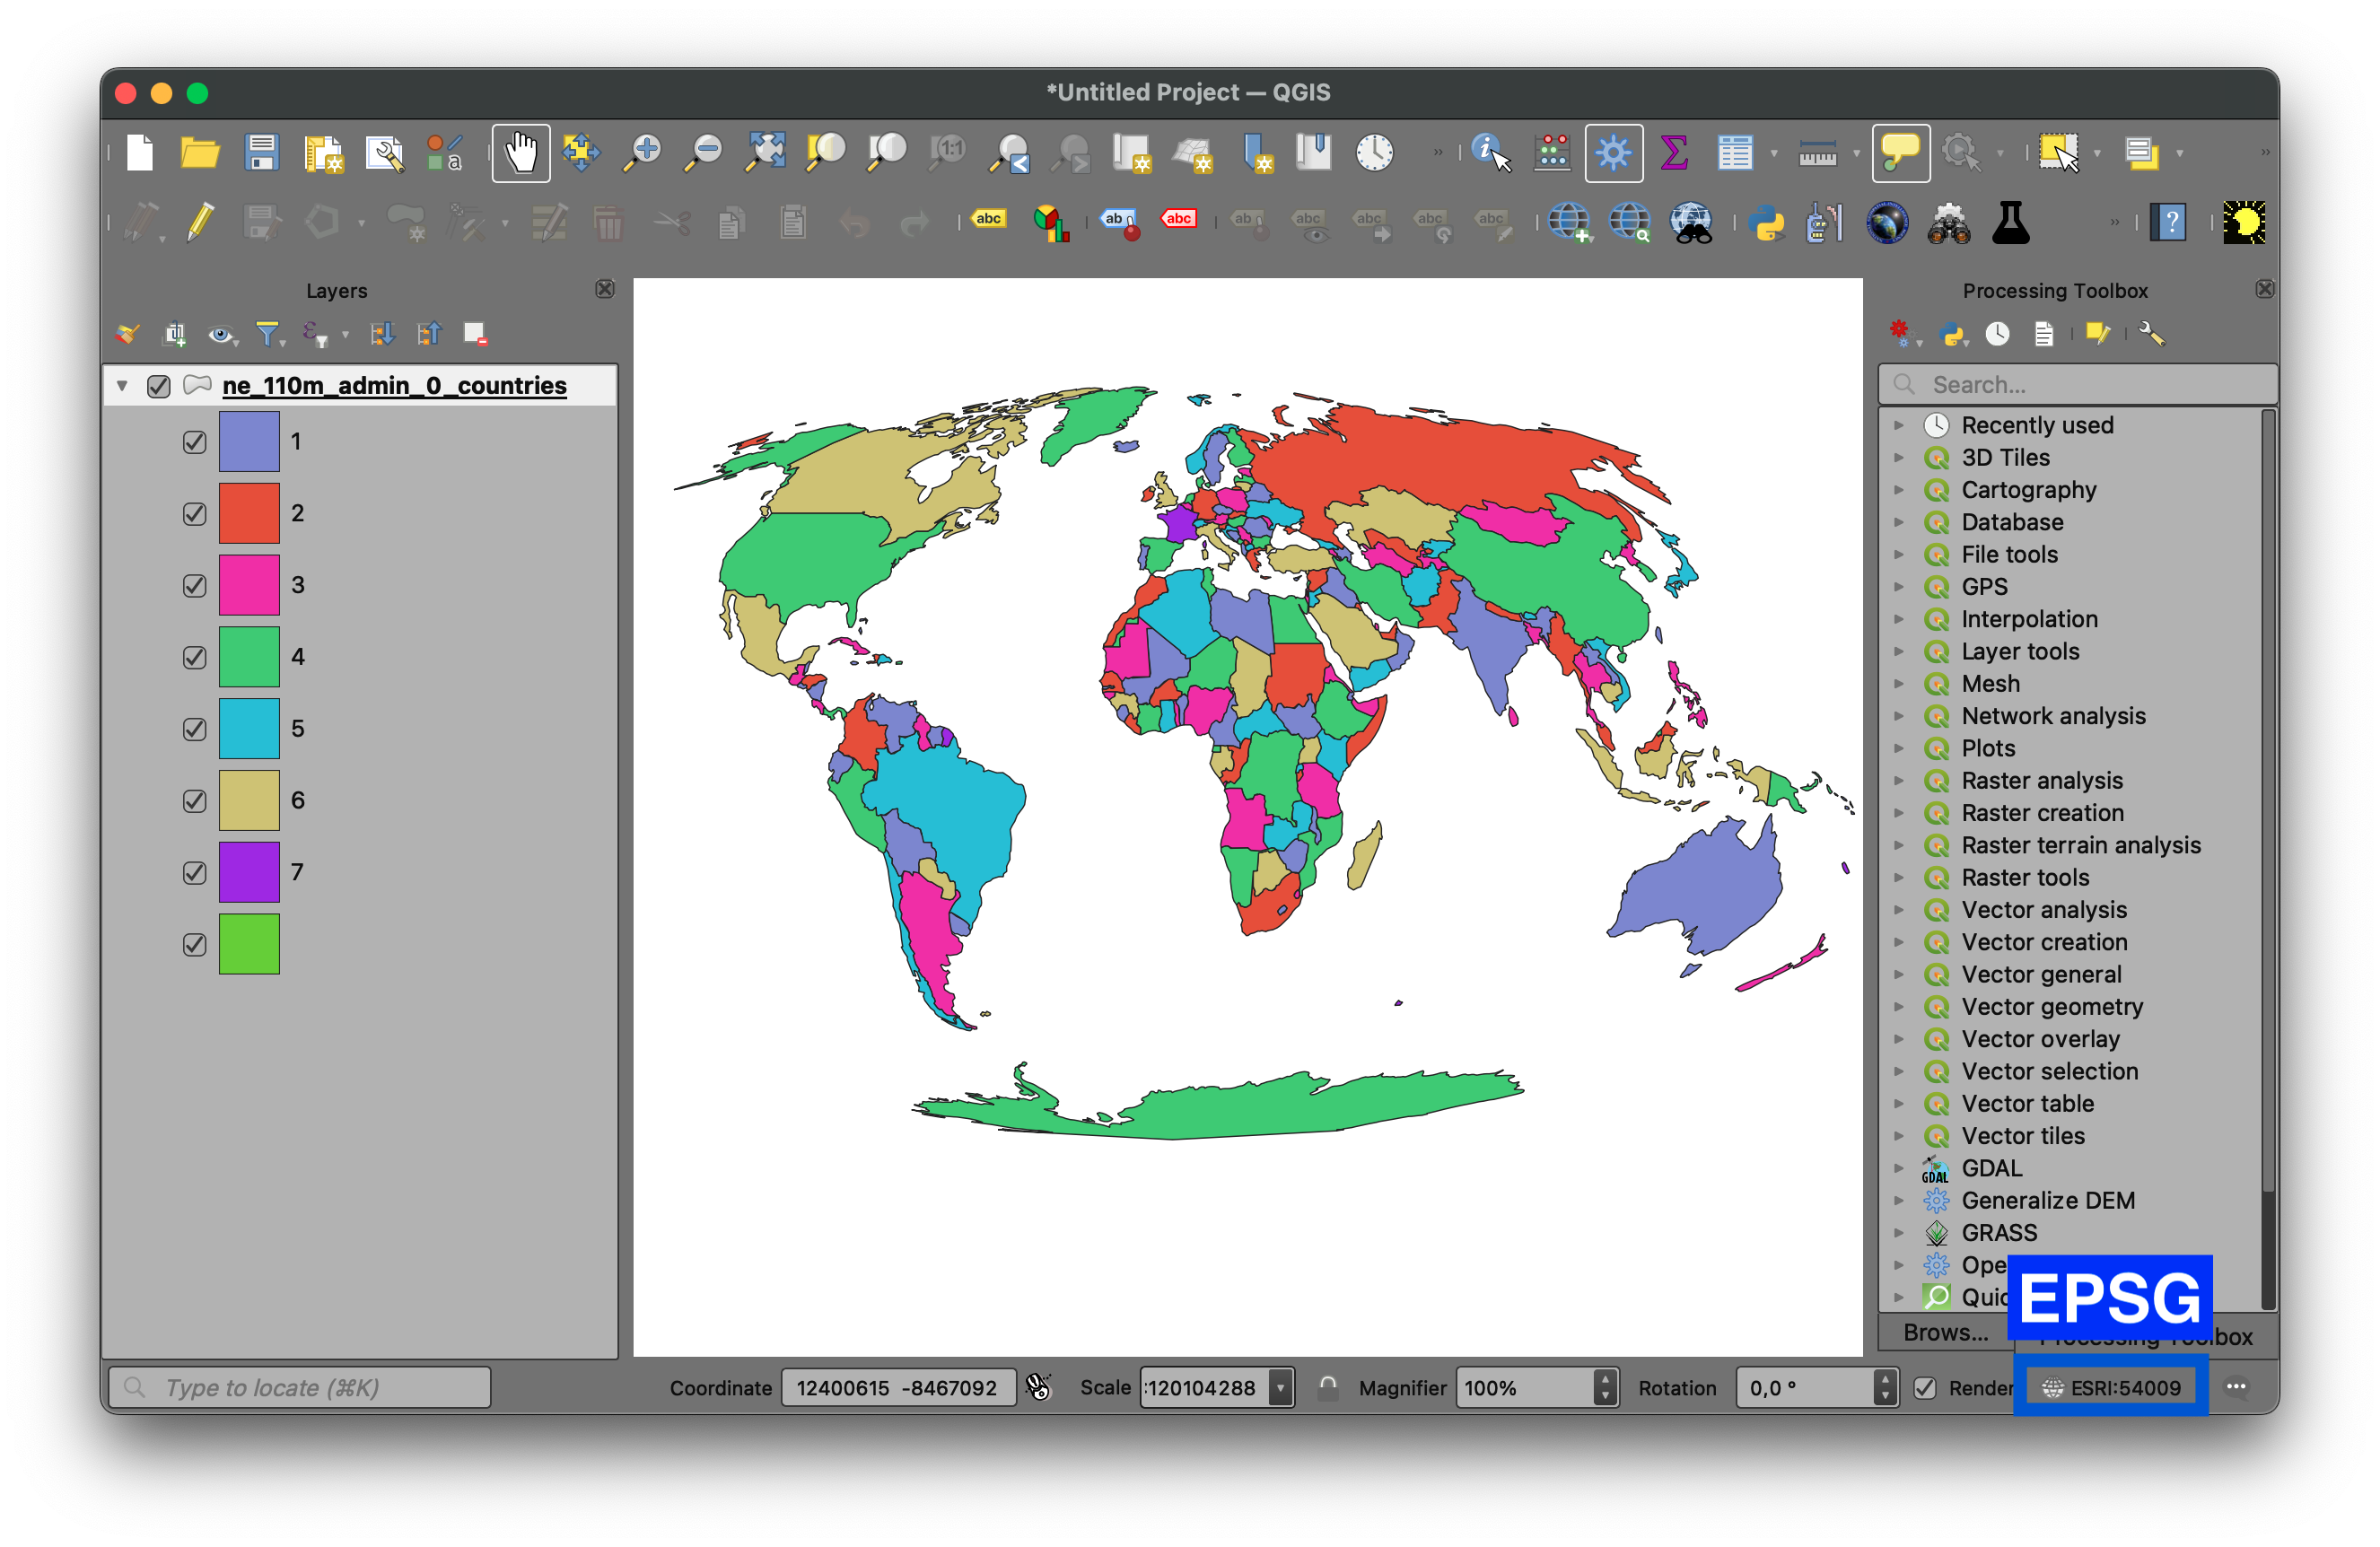
Task: Click the Zoom In magnifier icon
Action: coord(642,153)
